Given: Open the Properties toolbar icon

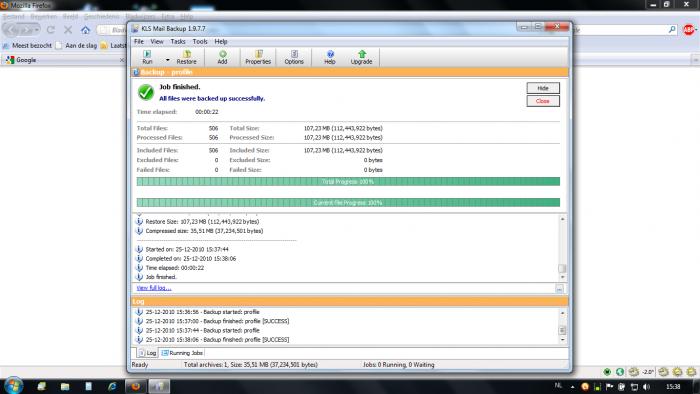Looking at the screenshot, I should [258, 57].
